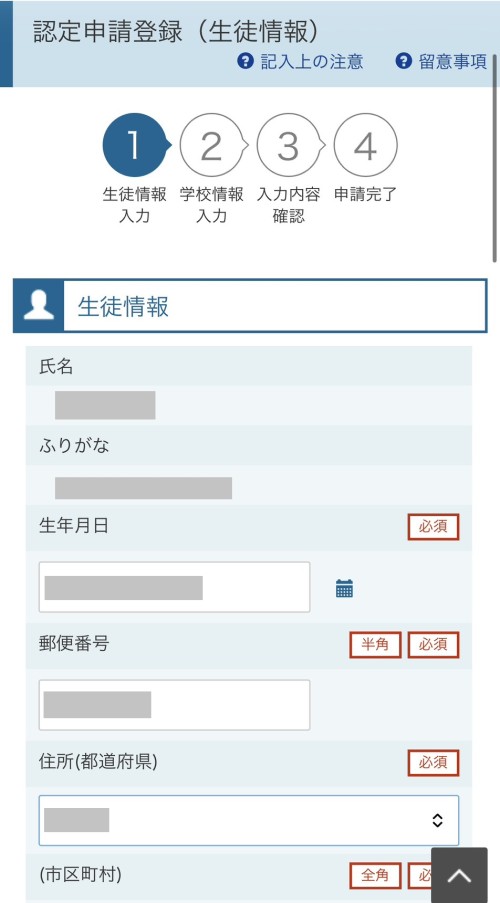Click the up-down arrows on prefecture select

(x=437, y=820)
